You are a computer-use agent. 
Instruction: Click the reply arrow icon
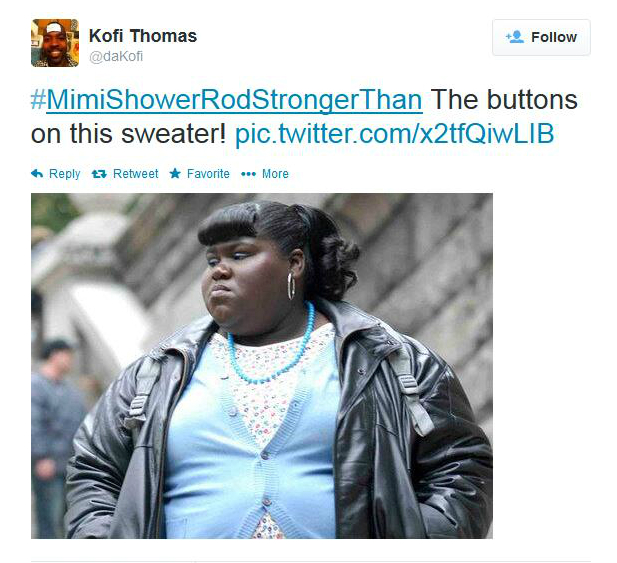coord(37,174)
